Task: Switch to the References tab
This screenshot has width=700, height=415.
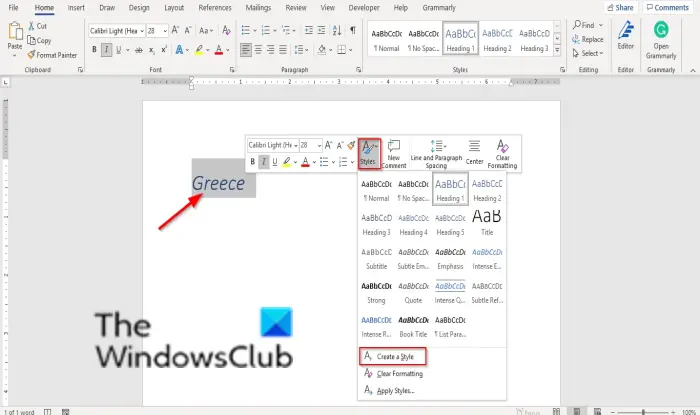Action: coord(215,8)
